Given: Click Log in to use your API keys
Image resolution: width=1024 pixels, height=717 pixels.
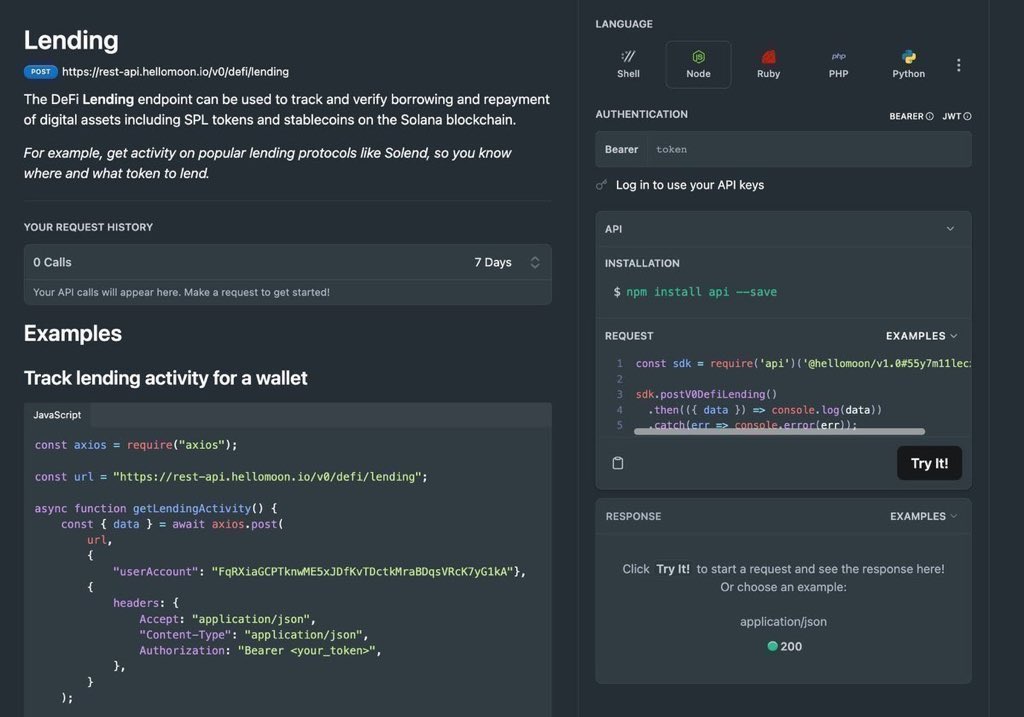Looking at the screenshot, I should (690, 185).
